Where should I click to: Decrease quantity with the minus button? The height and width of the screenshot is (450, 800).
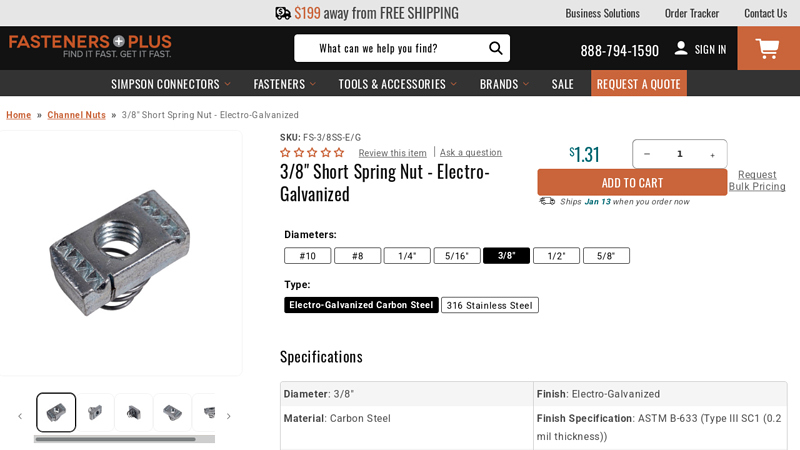pyautogui.click(x=647, y=154)
